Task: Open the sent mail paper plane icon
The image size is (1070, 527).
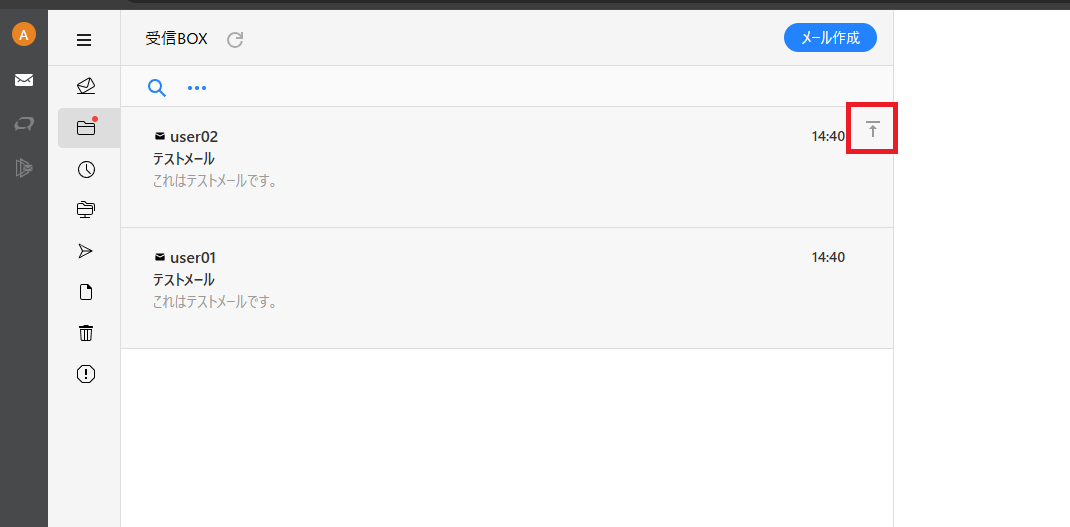Action: (x=85, y=251)
